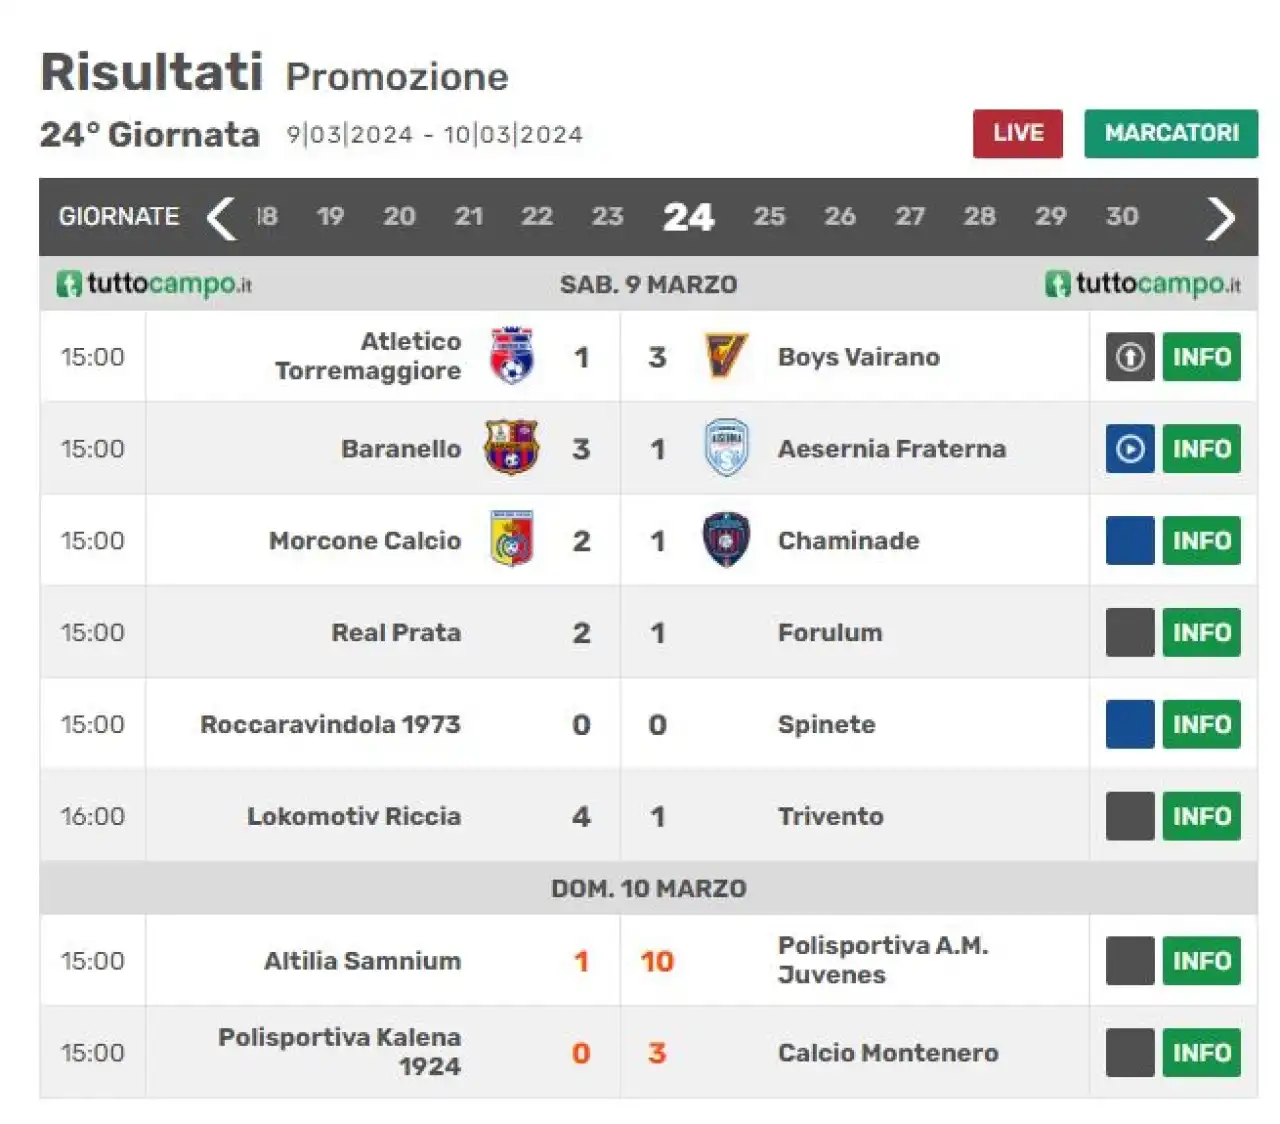Click the Baranello team crest
The image size is (1280, 1124).
[511, 448]
